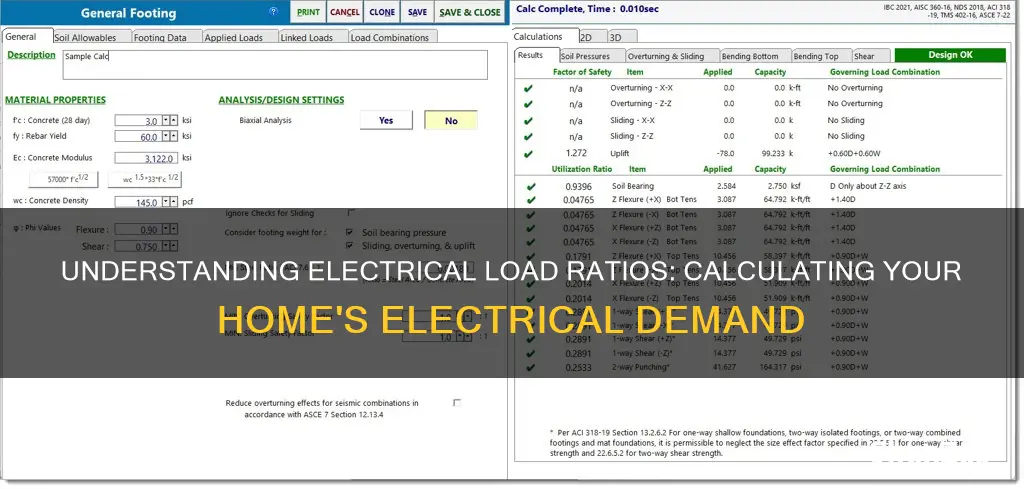The height and width of the screenshot is (489, 1024).
Task: Click the SAVE button
Action: point(417,12)
